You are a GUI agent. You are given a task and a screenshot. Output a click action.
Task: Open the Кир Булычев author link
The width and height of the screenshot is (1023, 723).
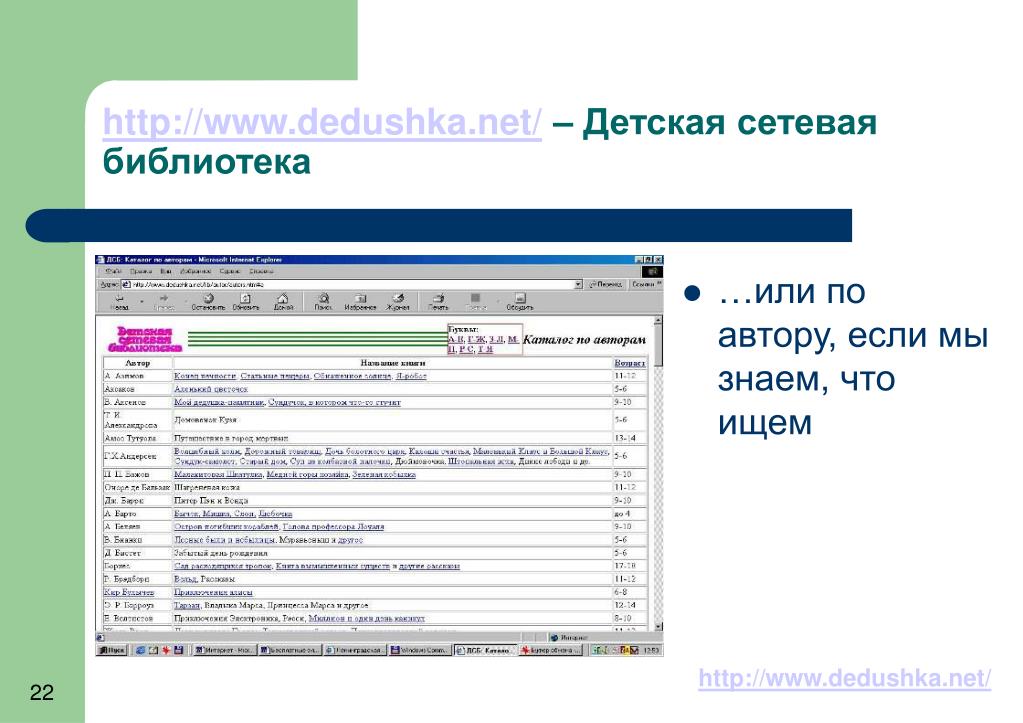pyautogui.click(x=129, y=592)
